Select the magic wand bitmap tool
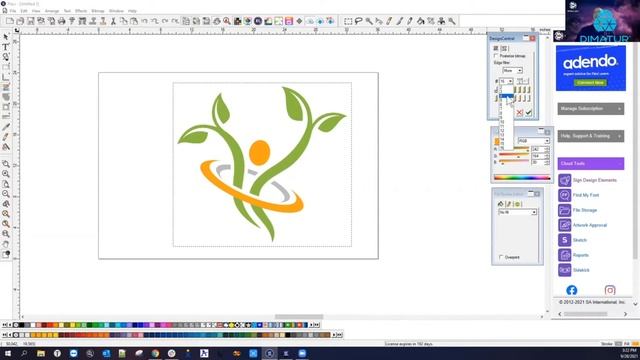This screenshot has width=640, height=360. pos(369,21)
